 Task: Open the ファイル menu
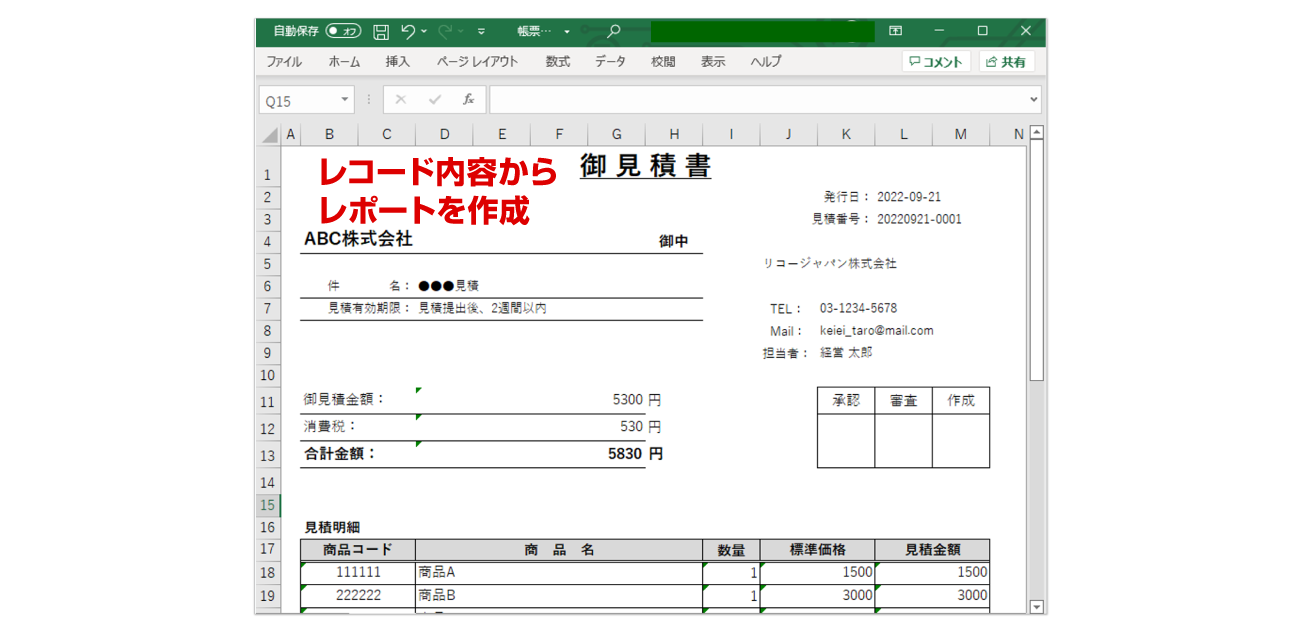click(x=284, y=61)
